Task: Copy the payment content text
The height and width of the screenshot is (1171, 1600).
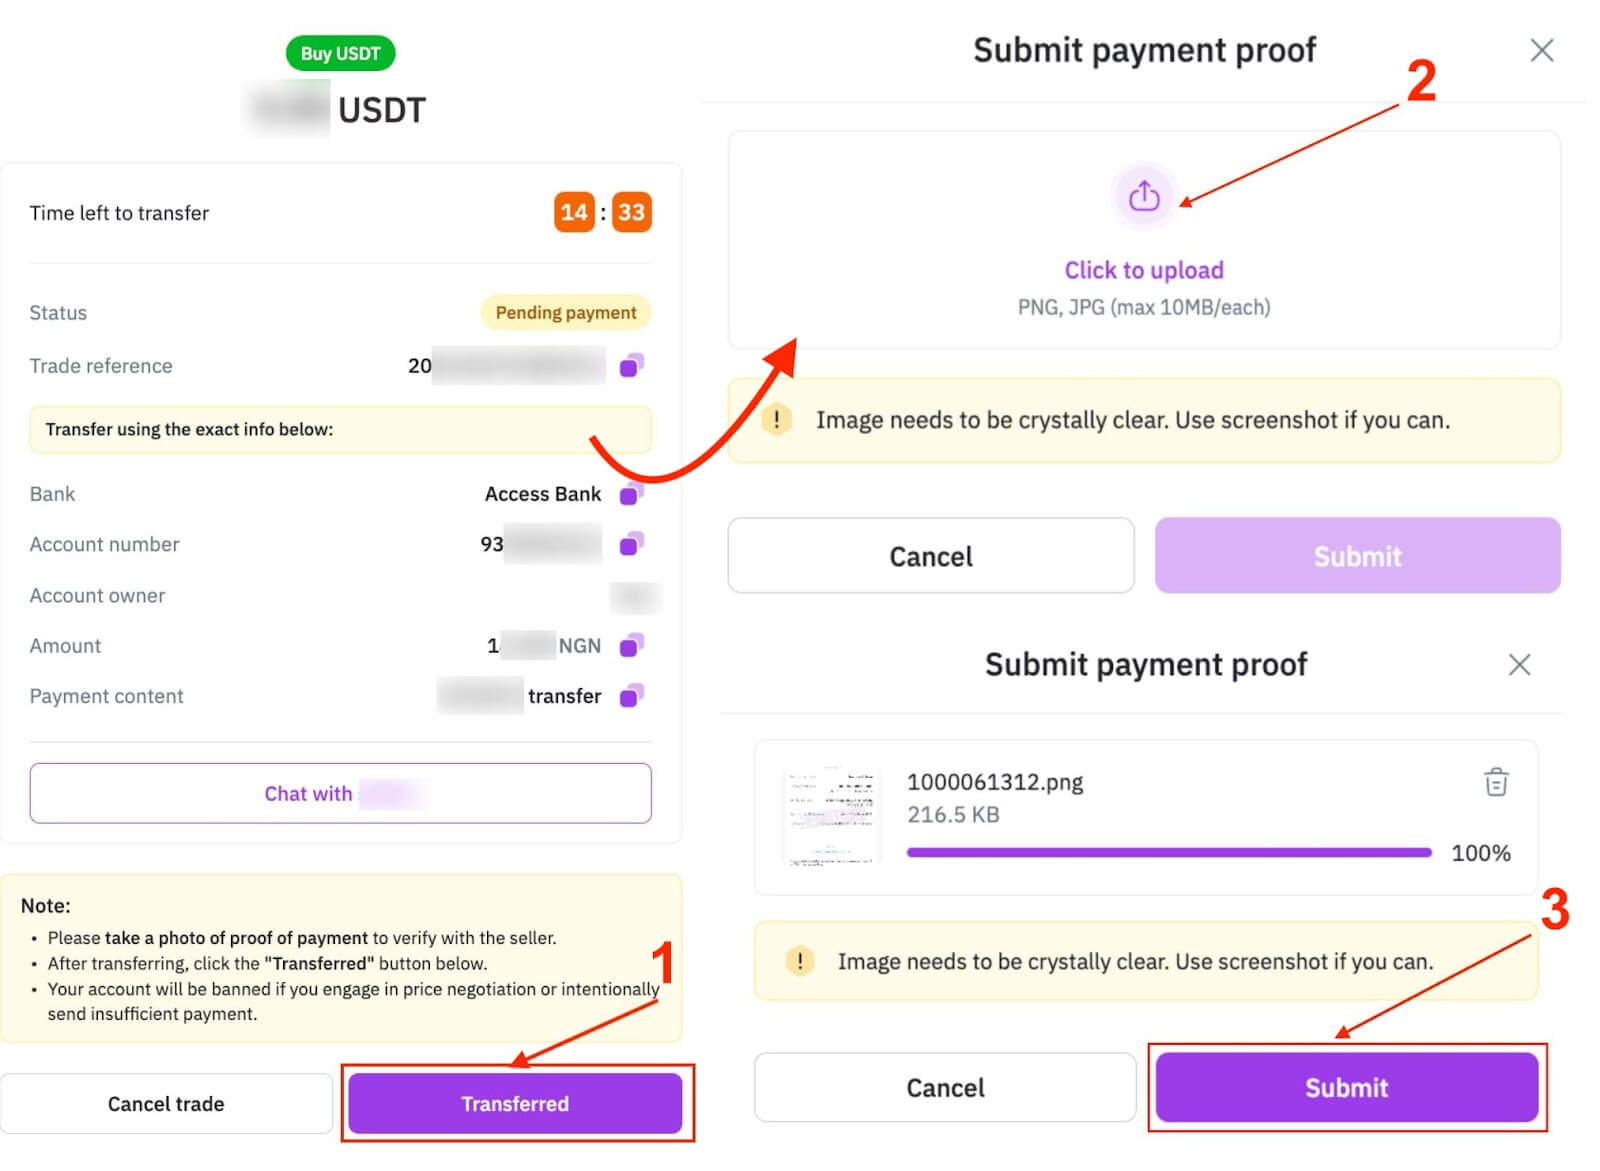Action: point(631,696)
